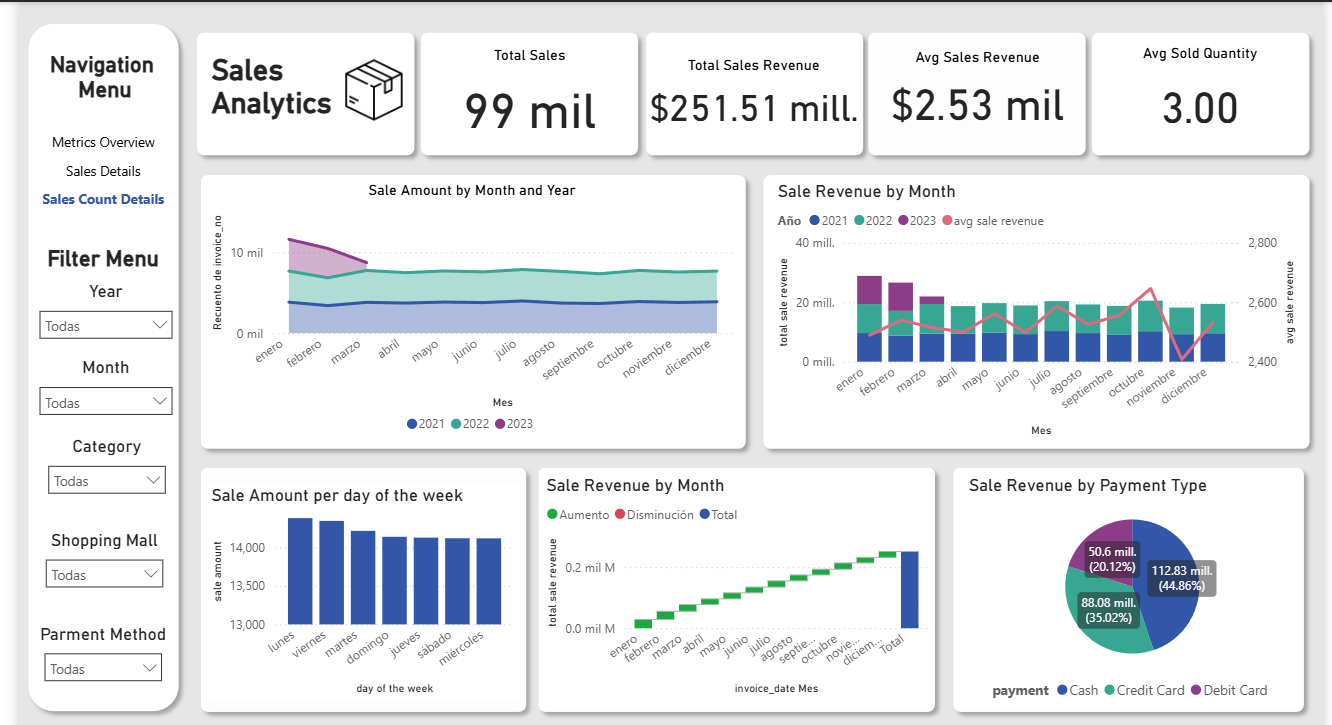
Task: Go to the Sales Details page
Action: click(103, 171)
